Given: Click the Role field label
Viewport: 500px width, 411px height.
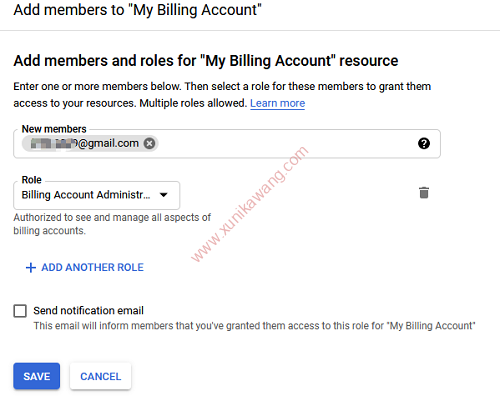Looking at the screenshot, I should click(31, 180).
